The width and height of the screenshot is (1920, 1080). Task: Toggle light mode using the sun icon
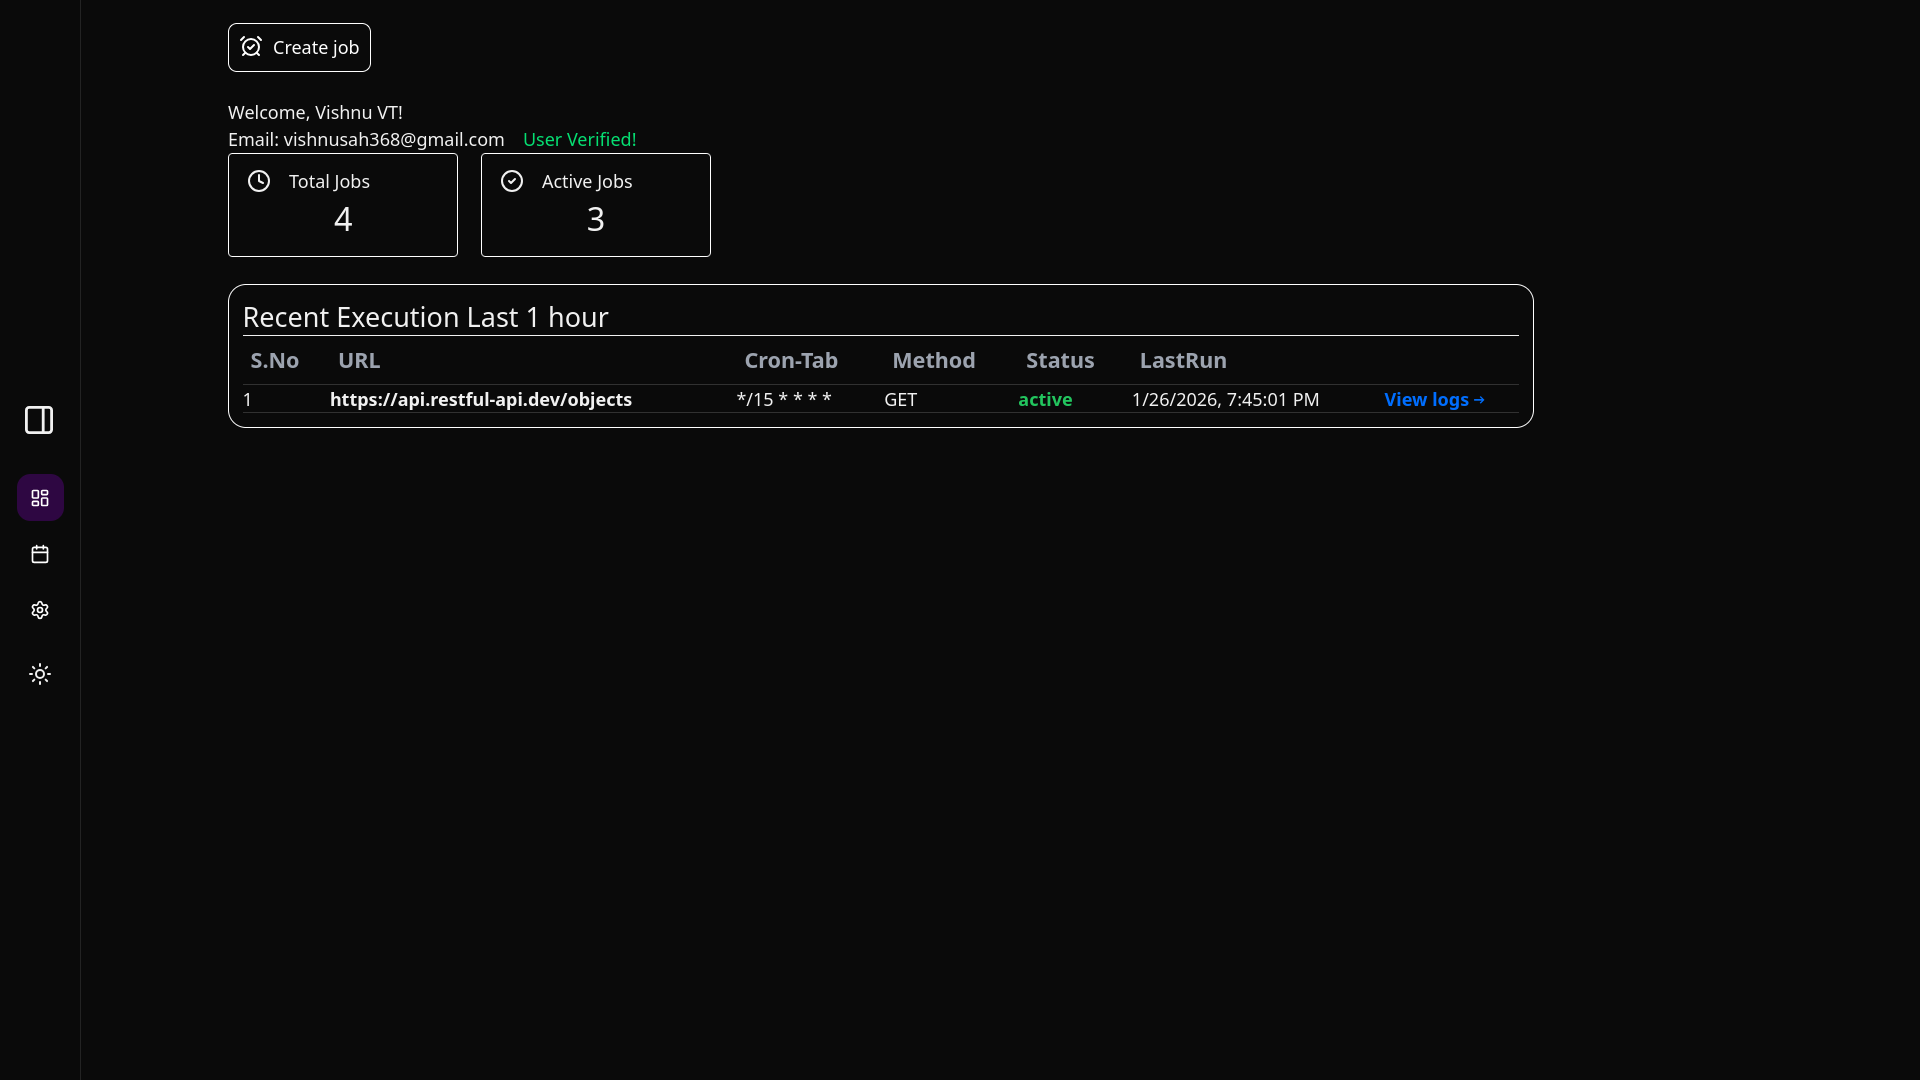[40, 673]
